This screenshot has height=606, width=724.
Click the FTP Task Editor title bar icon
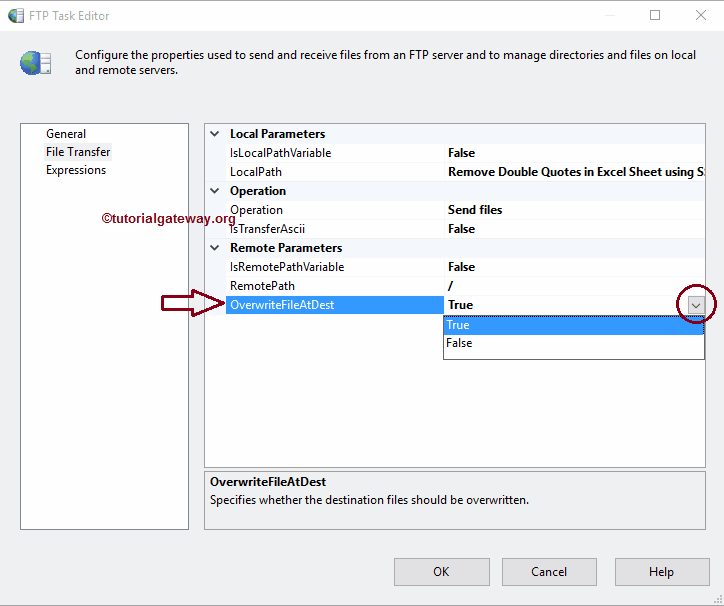(16, 16)
